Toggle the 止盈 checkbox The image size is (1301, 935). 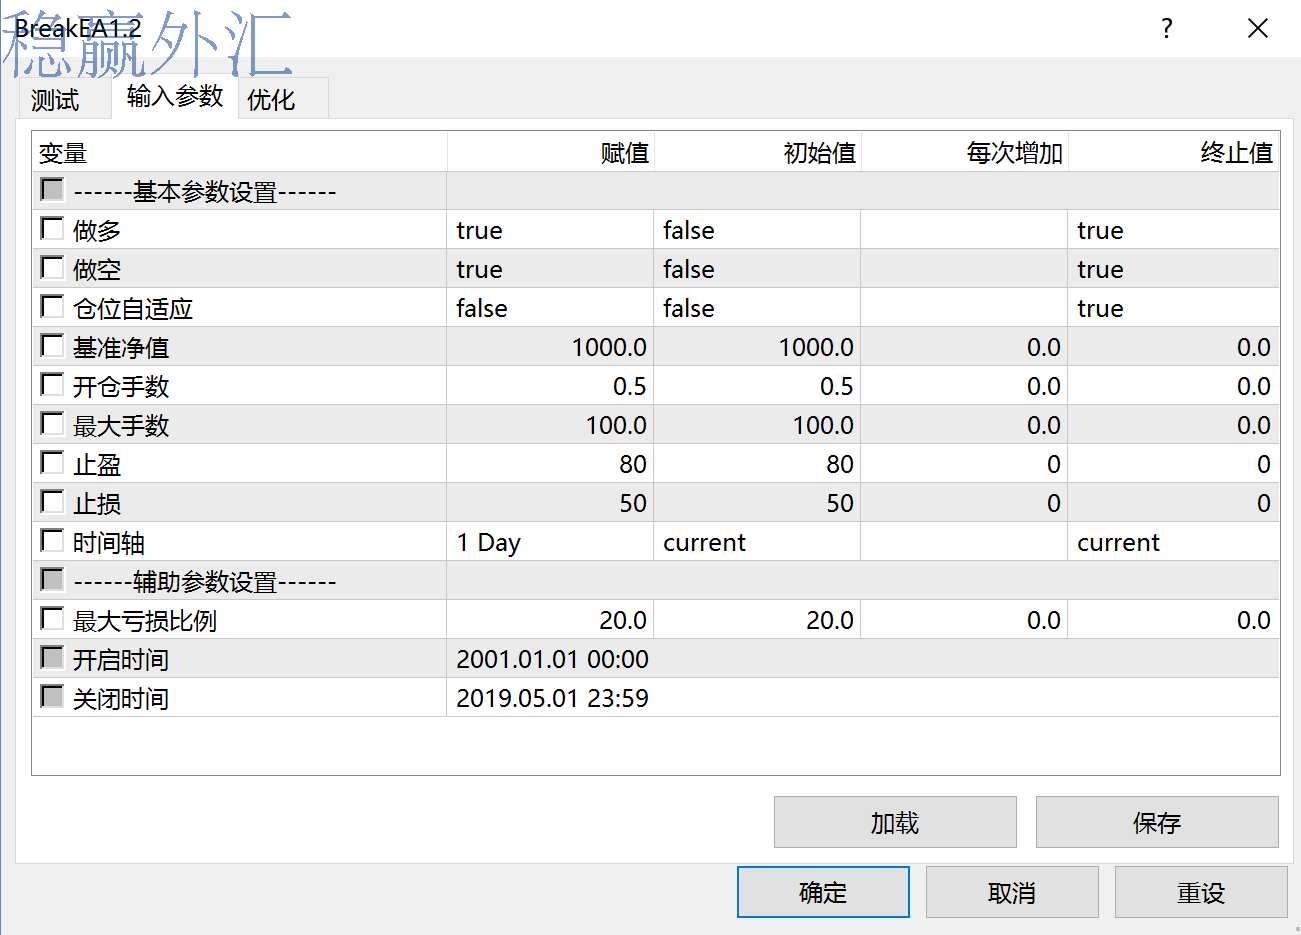click(52, 462)
